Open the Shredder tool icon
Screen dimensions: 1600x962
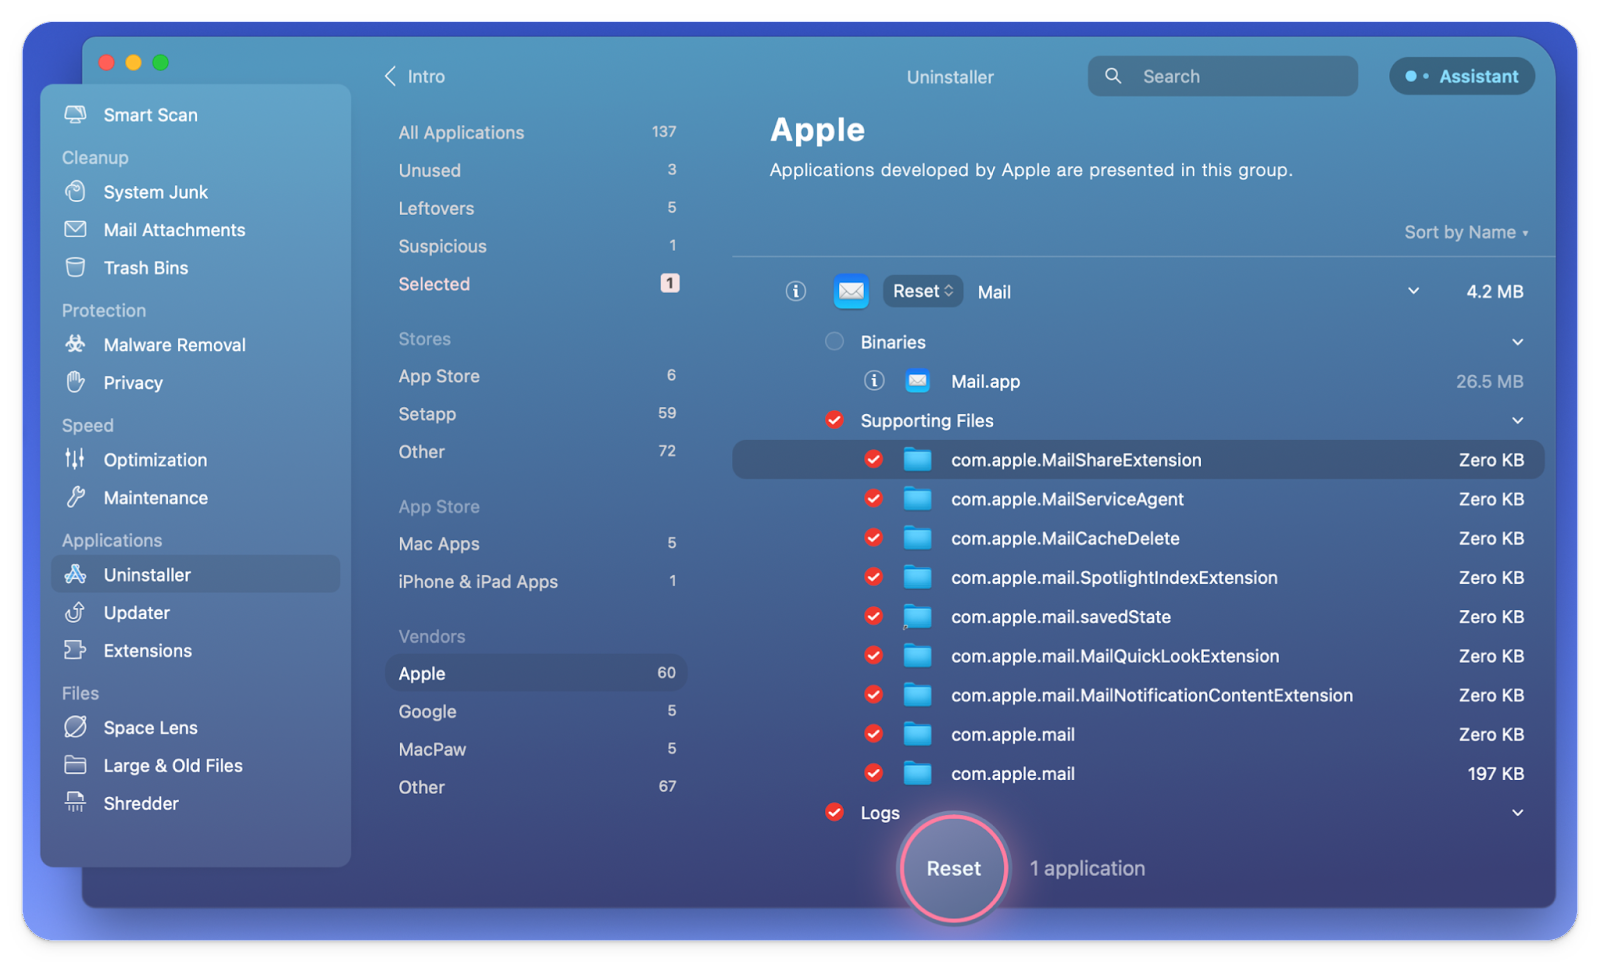[75, 802]
